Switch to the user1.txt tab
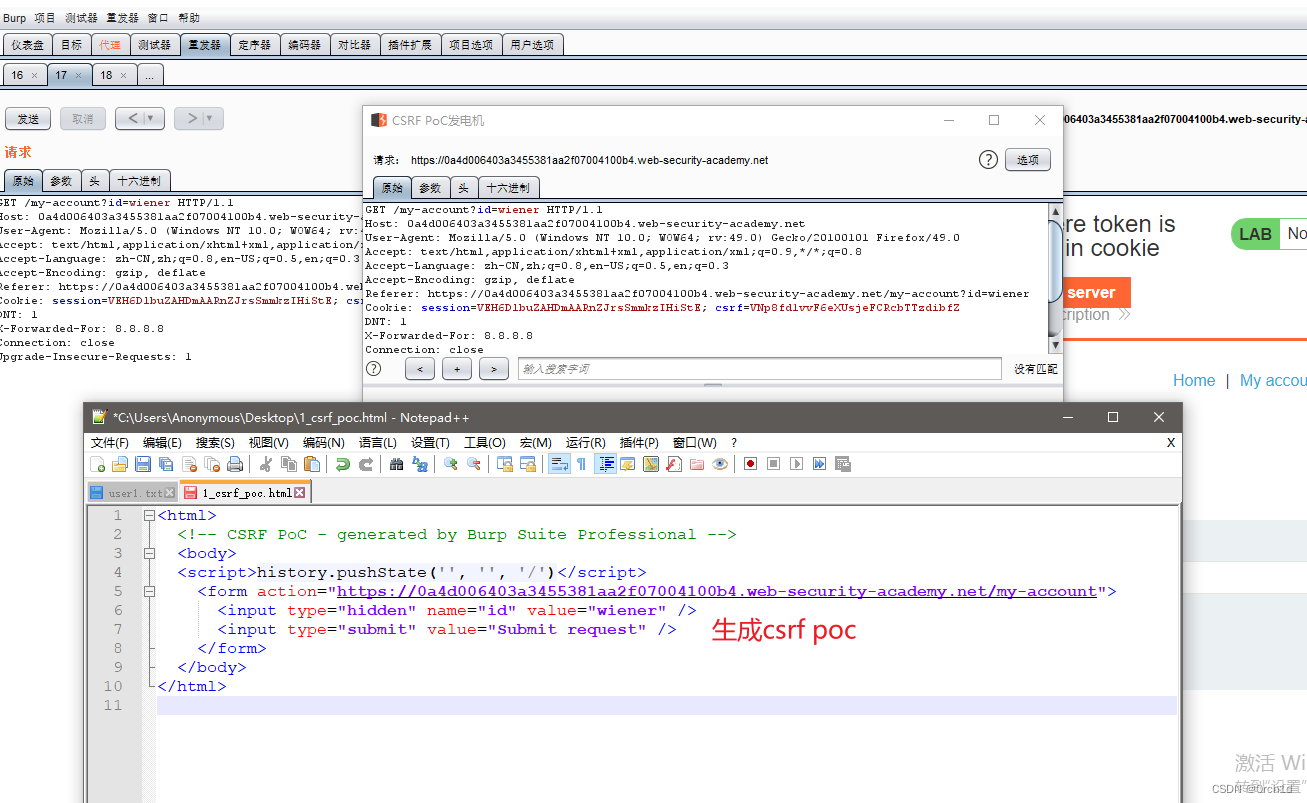The image size is (1307, 803). click(x=132, y=493)
